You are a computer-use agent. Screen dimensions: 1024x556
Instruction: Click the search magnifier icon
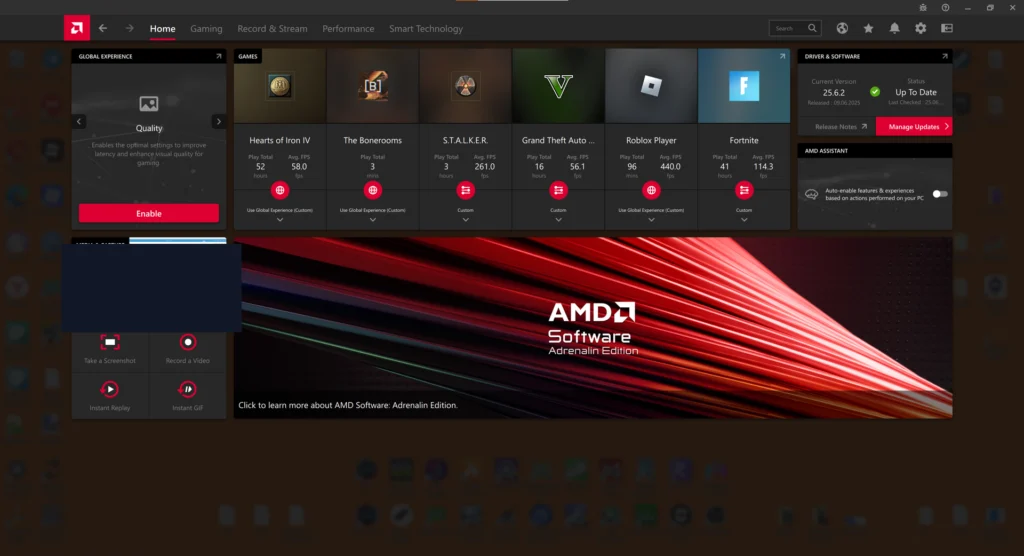click(x=812, y=28)
